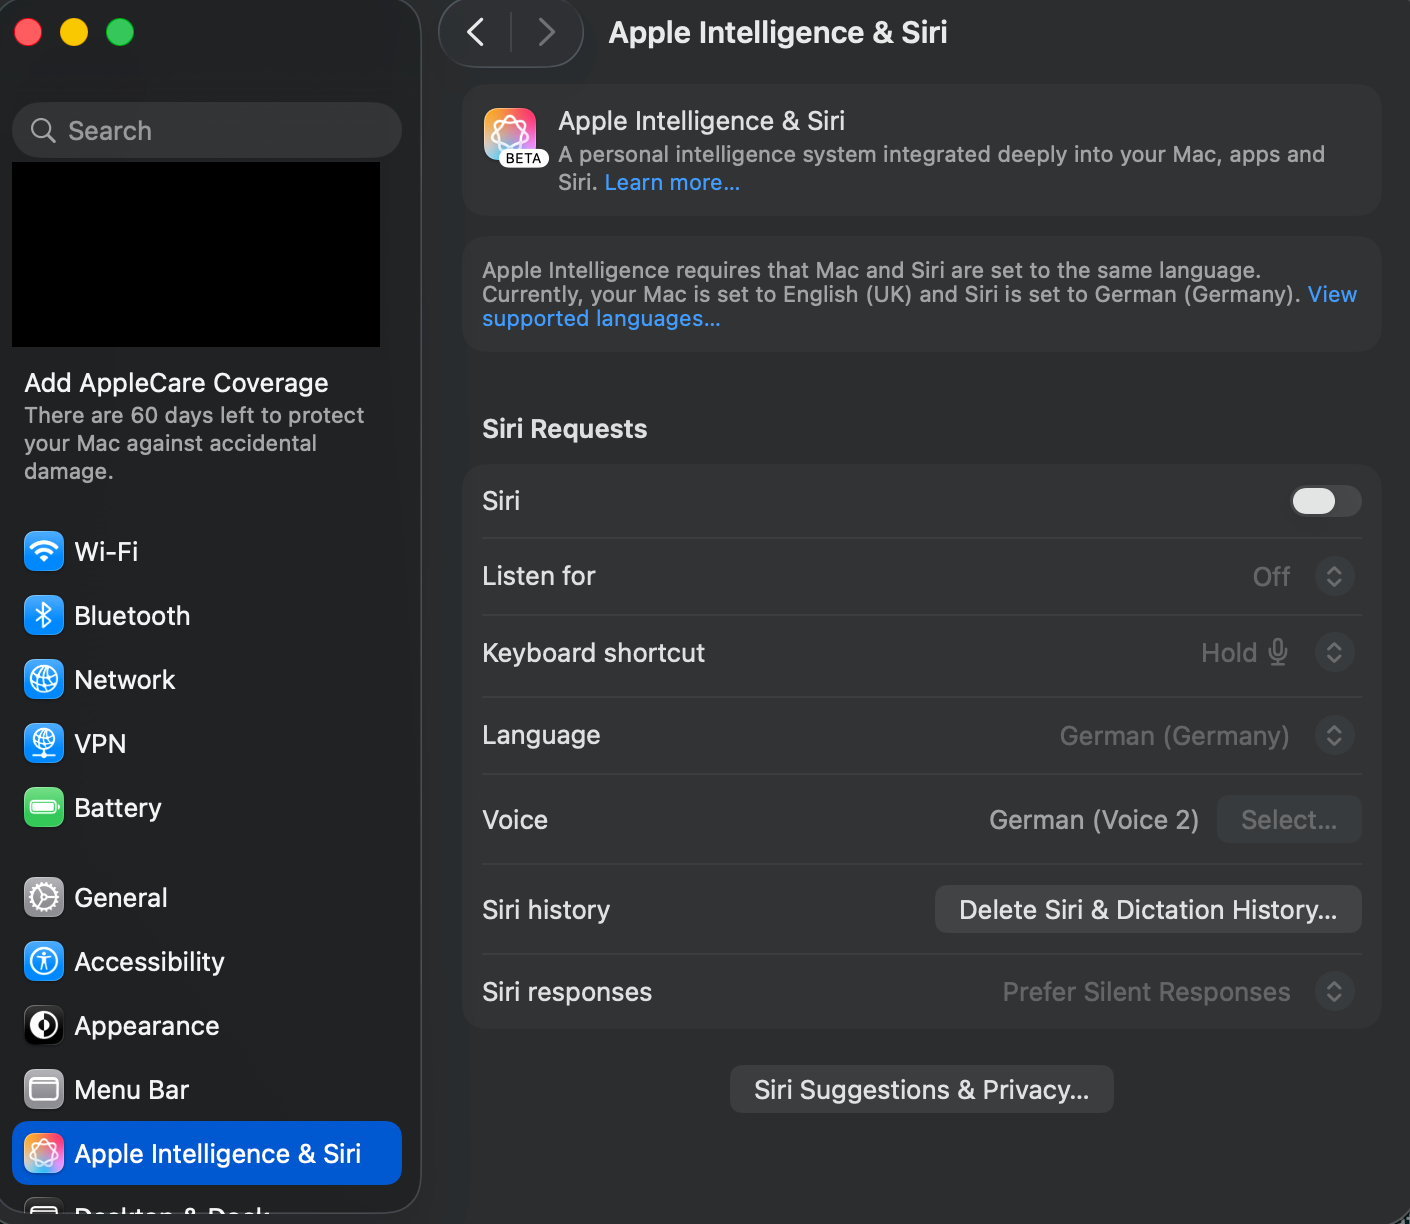
Task: Select the General gear icon
Action: (x=43, y=897)
